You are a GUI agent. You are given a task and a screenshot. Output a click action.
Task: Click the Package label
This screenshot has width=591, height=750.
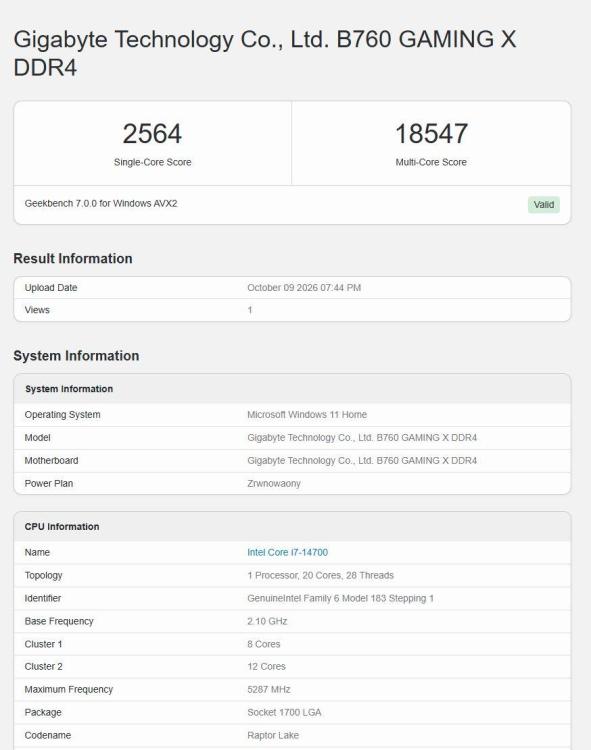tap(43, 712)
